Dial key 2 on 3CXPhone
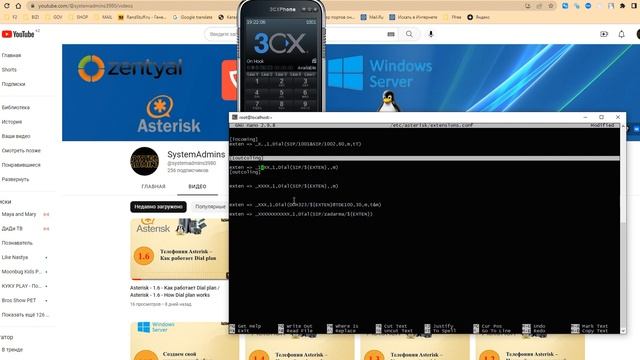The image size is (640, 360). (281, 82)
